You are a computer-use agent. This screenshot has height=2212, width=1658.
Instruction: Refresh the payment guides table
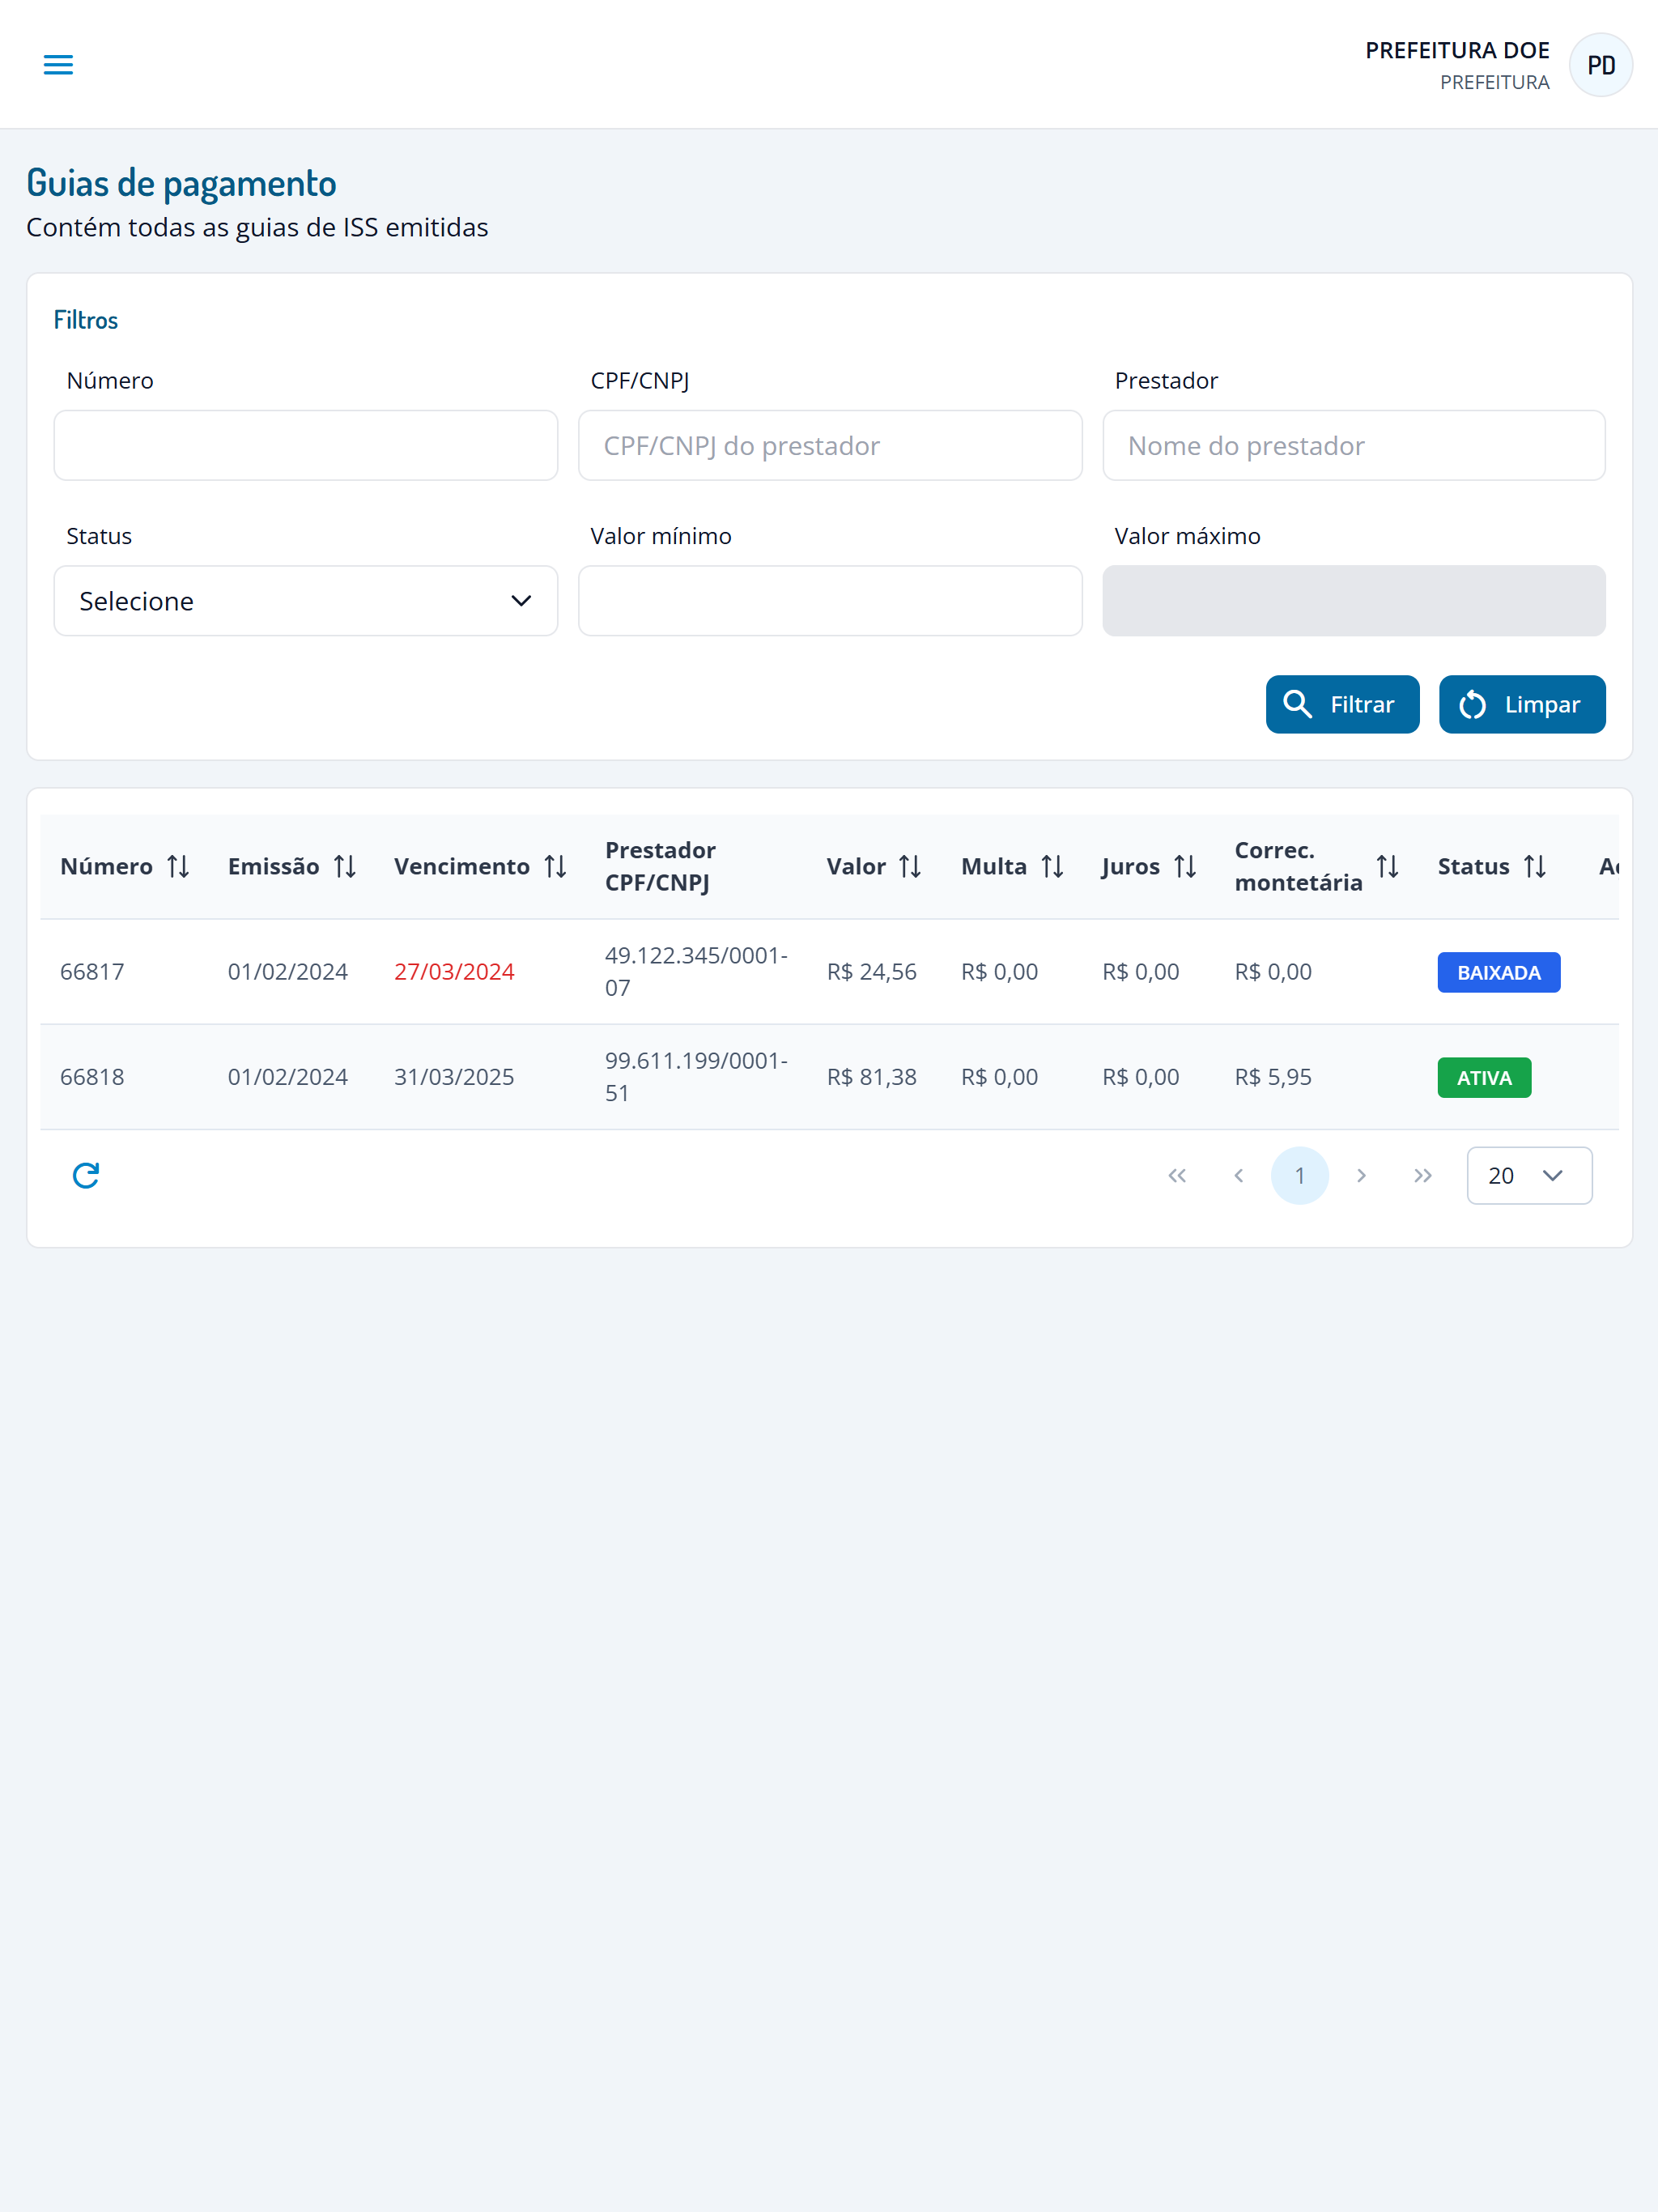(86, 1175)
